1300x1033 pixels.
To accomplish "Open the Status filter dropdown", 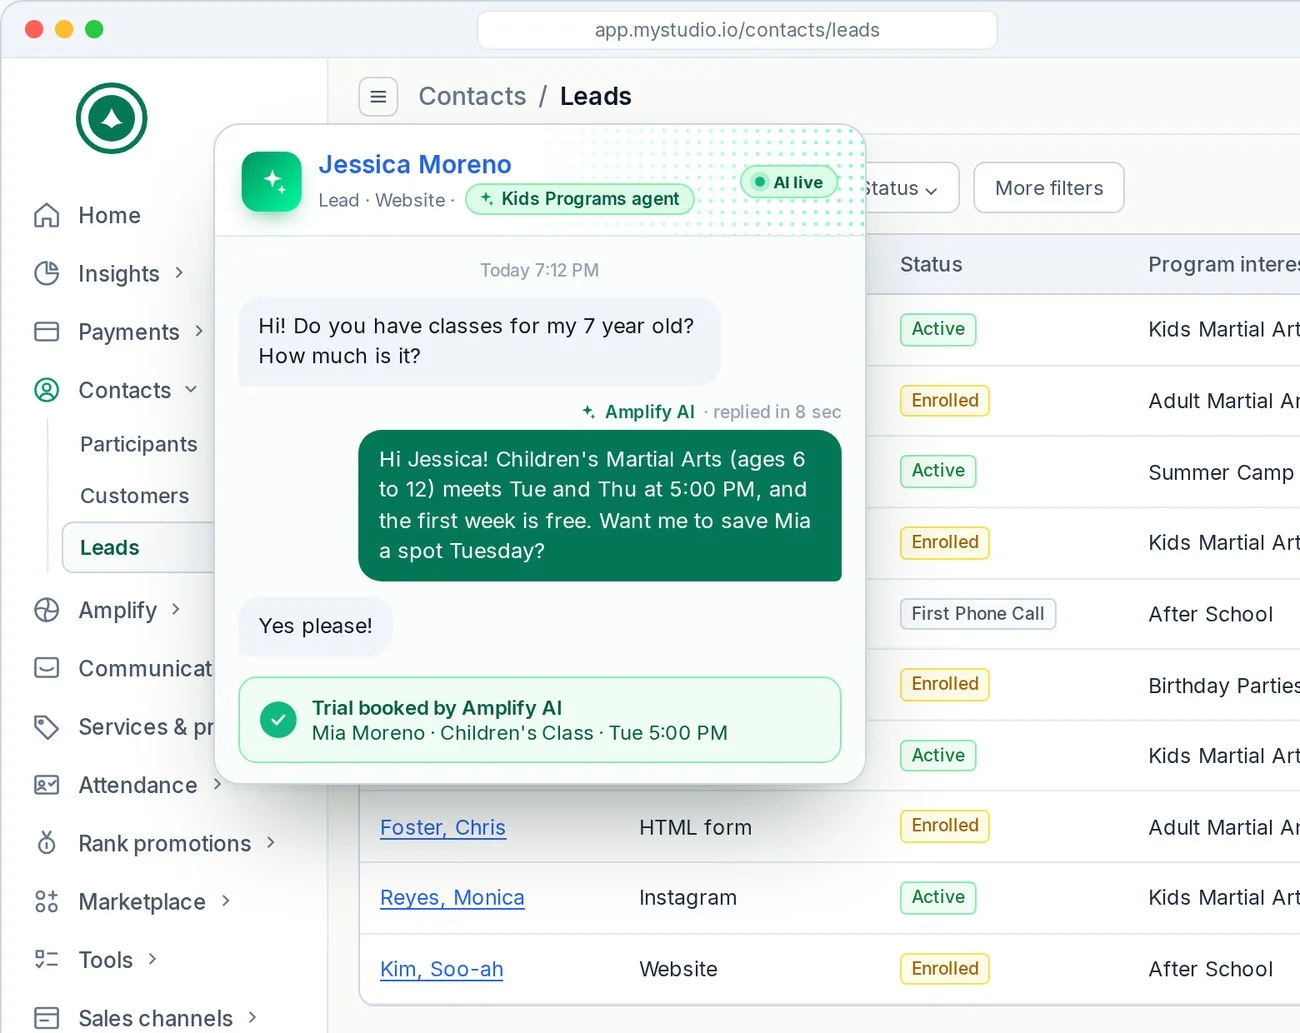I will [910, 188].
